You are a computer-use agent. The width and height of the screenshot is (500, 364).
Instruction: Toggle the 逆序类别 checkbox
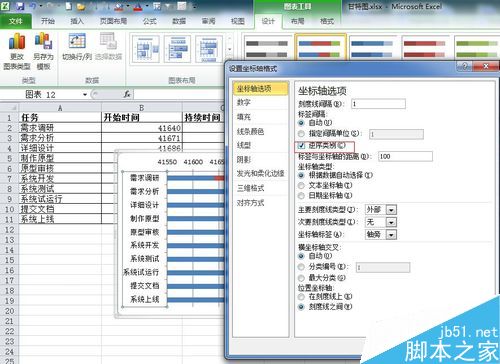click(x=301, y=145)
